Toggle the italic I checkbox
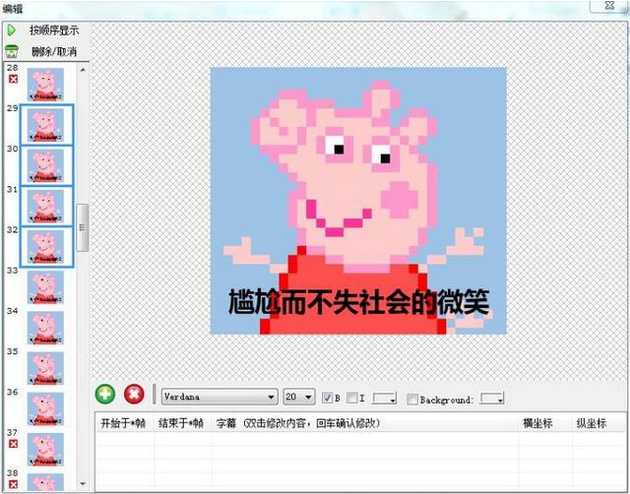This screenshot has width=630, height=494. pyautogui.click(x=352, y=398)
